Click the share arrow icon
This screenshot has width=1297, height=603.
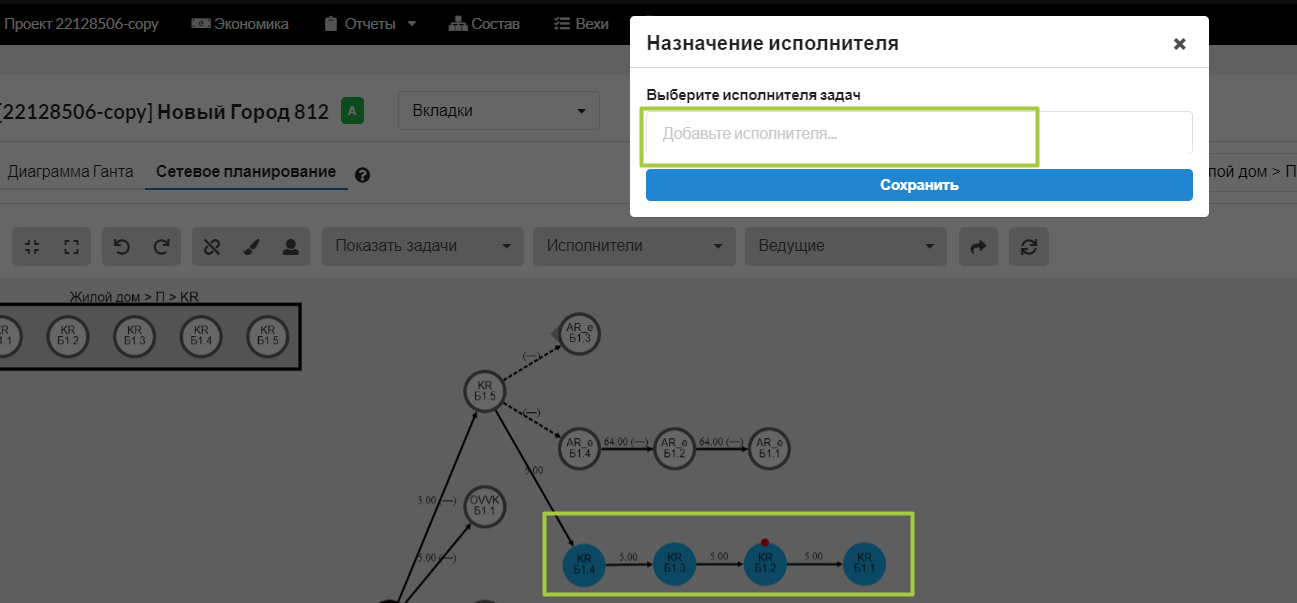(979, 246)
